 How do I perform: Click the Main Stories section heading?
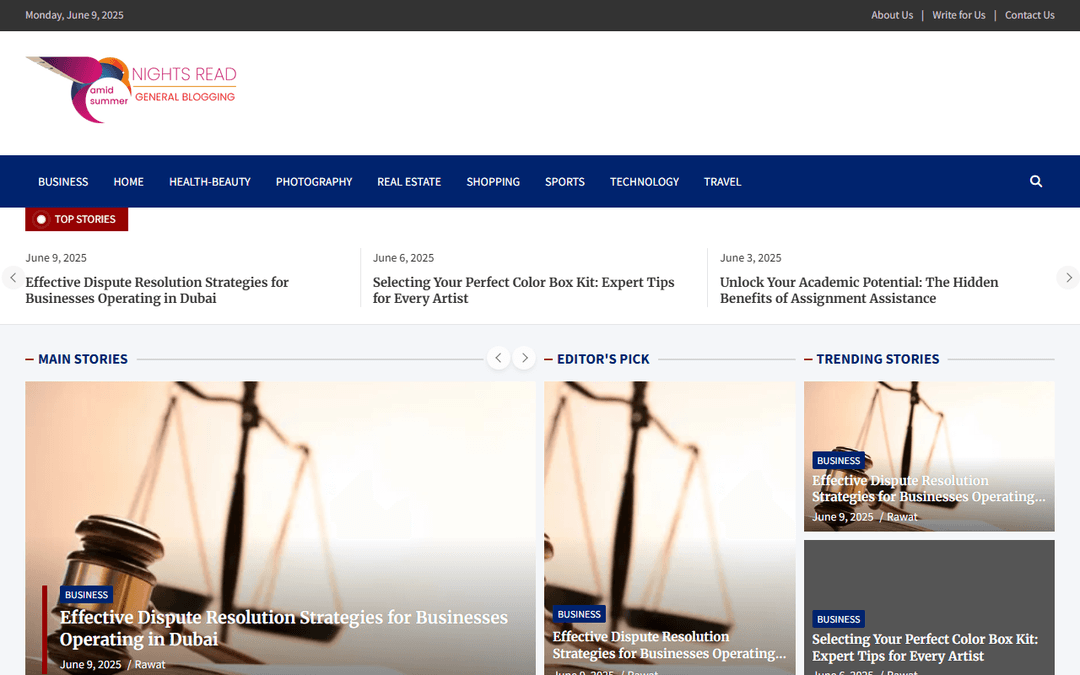click(83, 359)
